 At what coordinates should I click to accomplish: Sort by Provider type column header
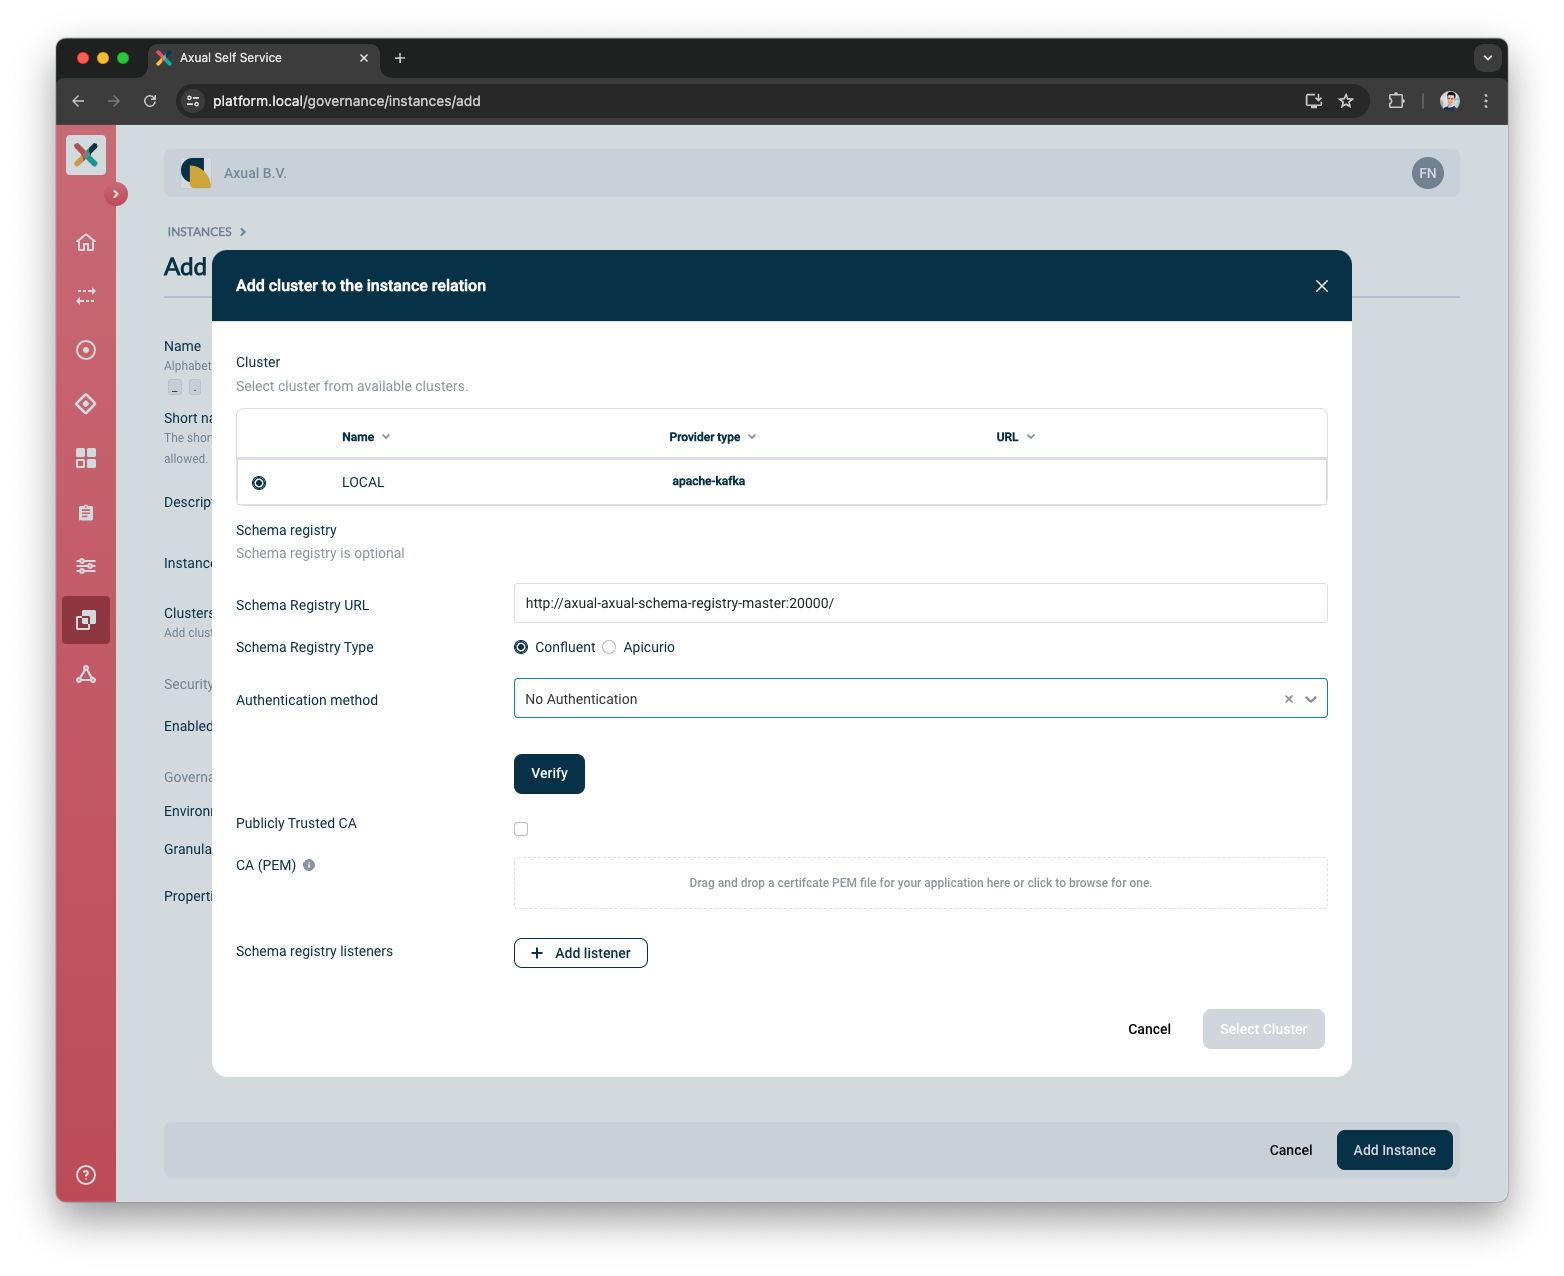[713, 437]
